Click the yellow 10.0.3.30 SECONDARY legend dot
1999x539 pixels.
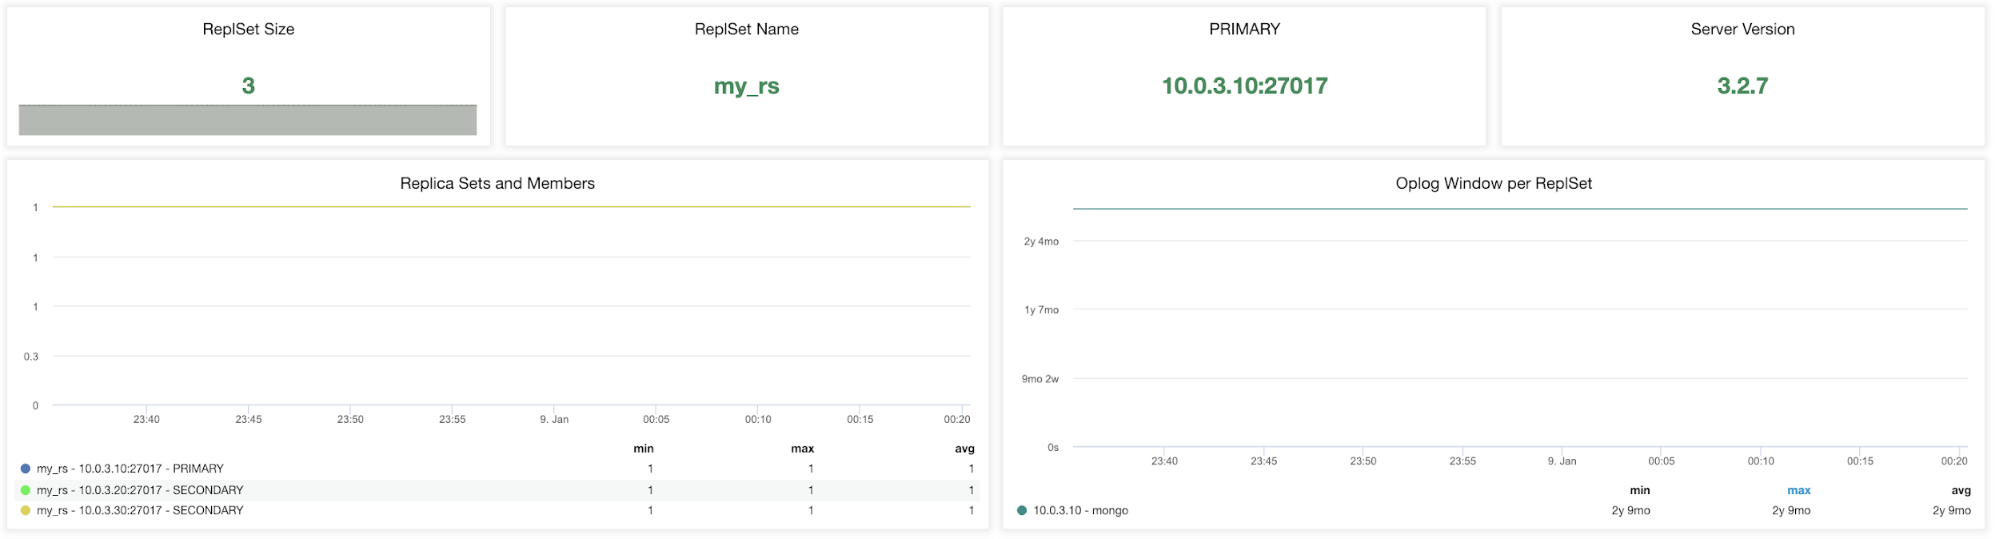26,510
